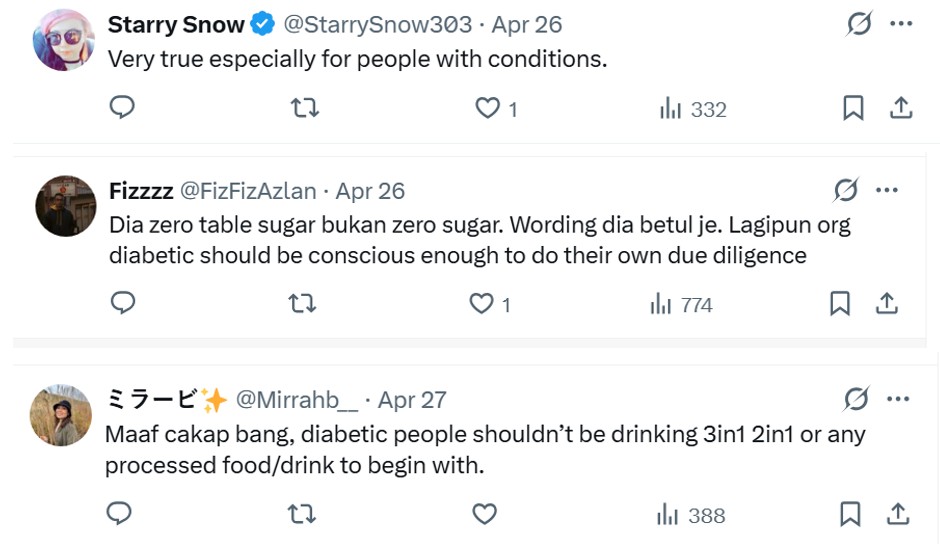Repost the tweet by @Mirrahb__
The height and width of the screenshot is (544, 940).
301,514
